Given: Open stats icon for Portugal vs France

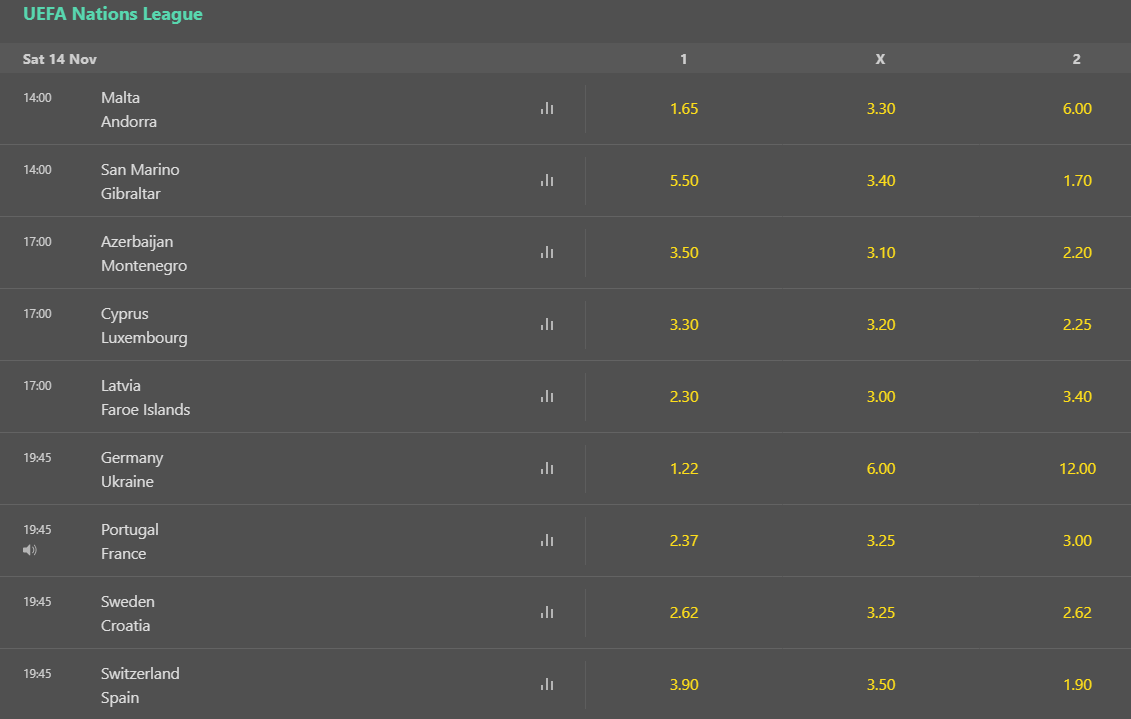Looking at the screenshot, I should point(547,540).
